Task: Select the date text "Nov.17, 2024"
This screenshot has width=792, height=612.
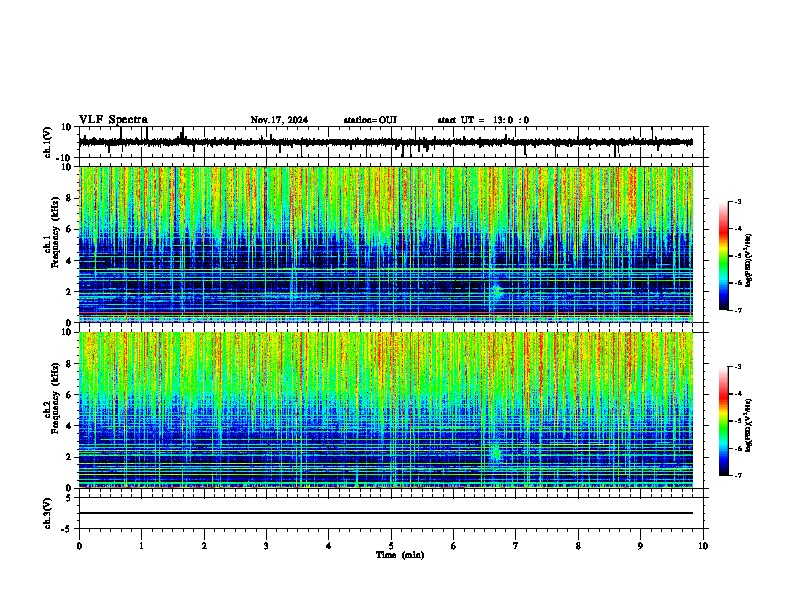Action: pyautogui.click(x=279, y=120)
